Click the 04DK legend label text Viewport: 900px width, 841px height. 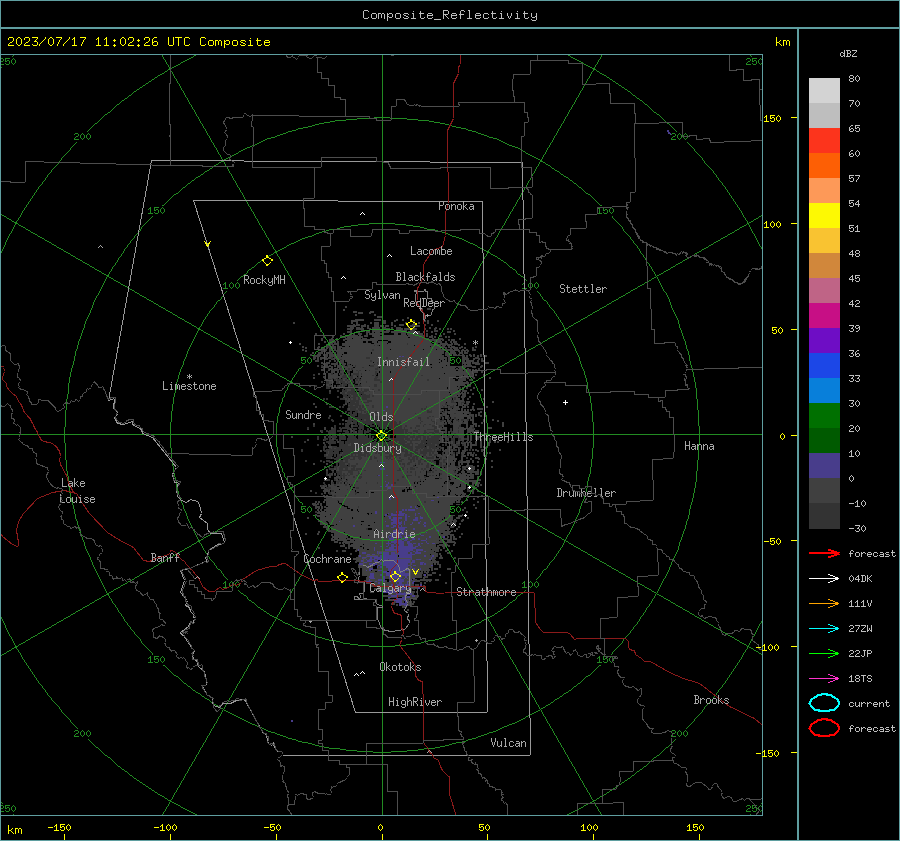860,579
